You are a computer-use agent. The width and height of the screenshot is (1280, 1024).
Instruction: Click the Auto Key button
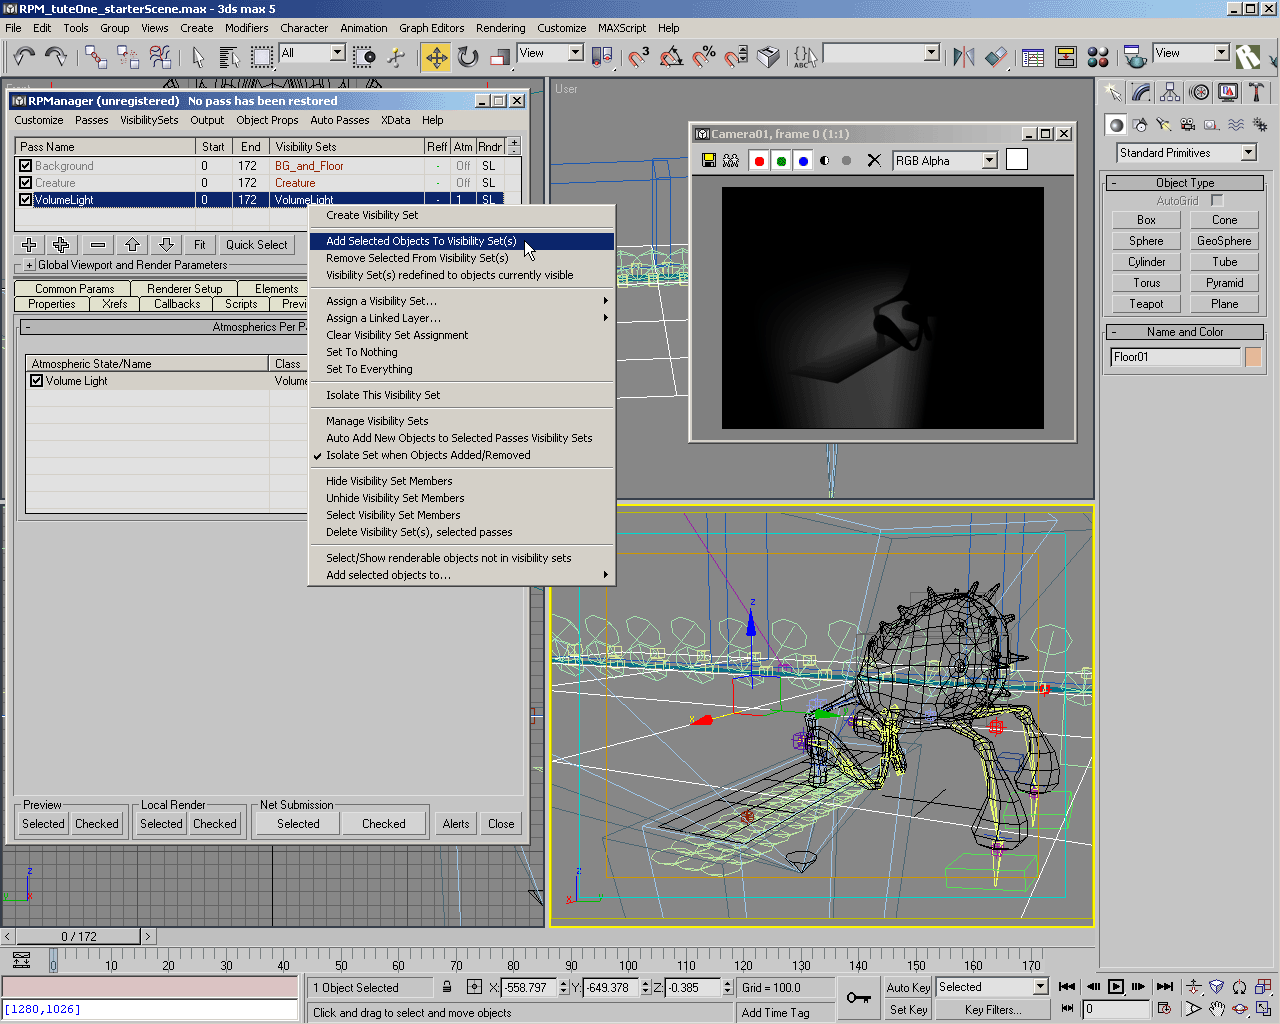pos(908,987)
